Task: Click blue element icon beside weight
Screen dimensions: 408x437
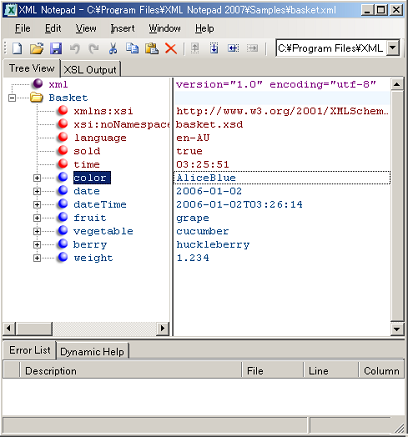Action: pyautogui.click(x=63, y=257)
